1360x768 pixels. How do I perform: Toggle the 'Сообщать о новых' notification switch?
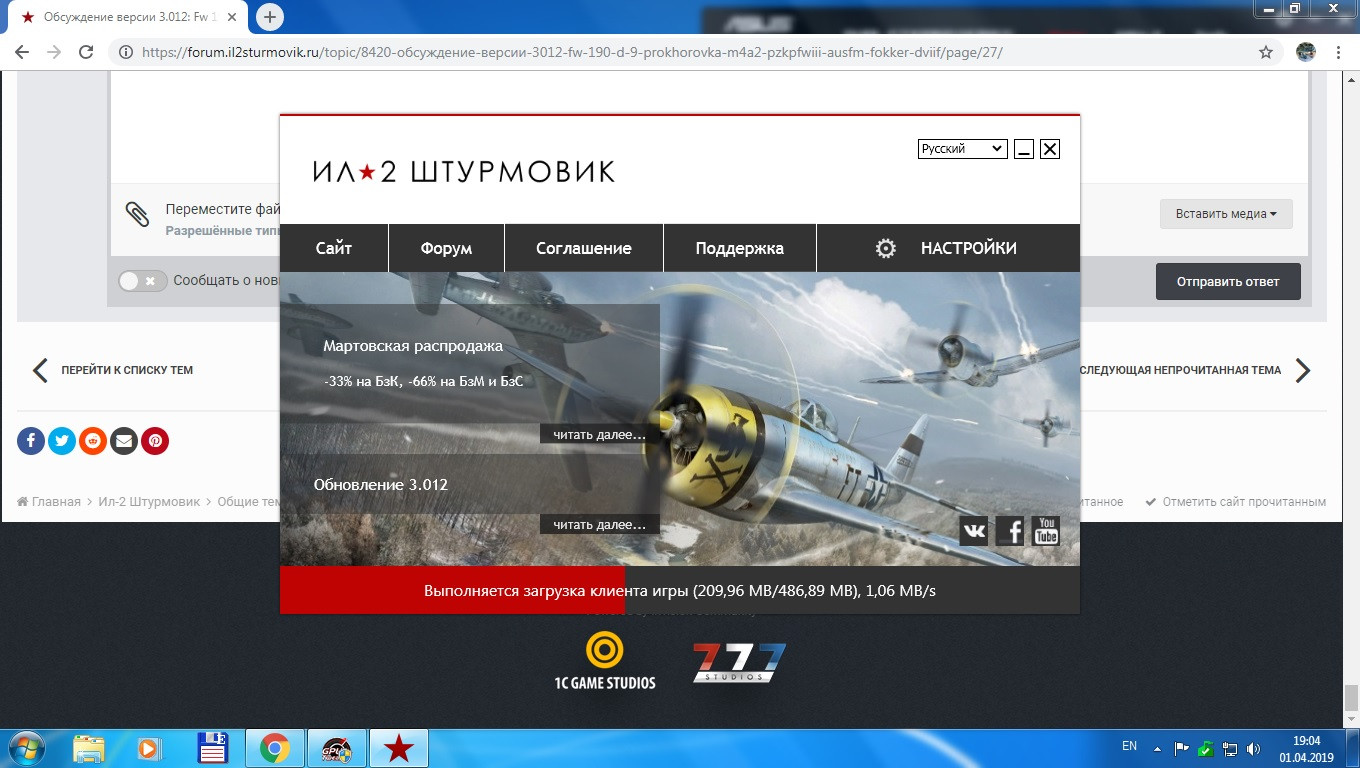point(142,281)
